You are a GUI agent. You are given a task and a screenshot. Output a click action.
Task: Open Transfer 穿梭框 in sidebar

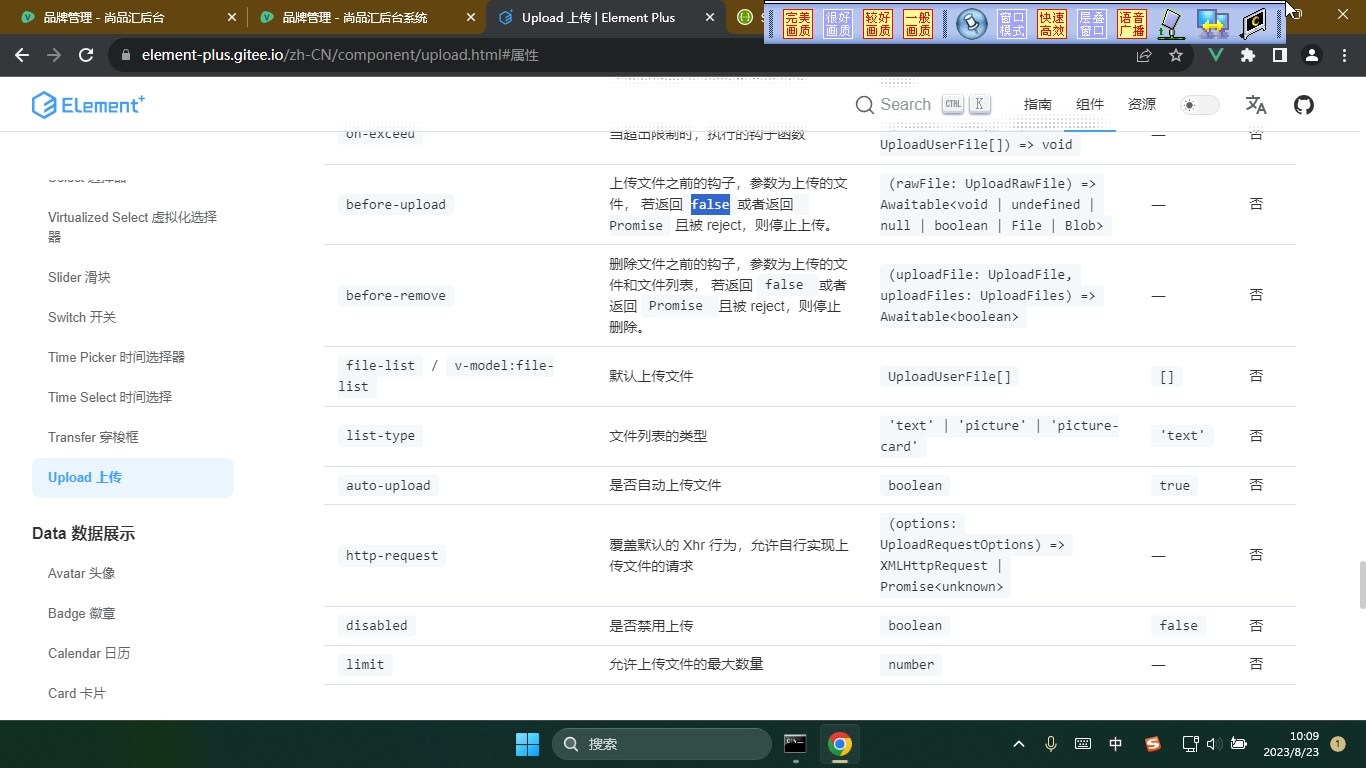click(93, 437)
